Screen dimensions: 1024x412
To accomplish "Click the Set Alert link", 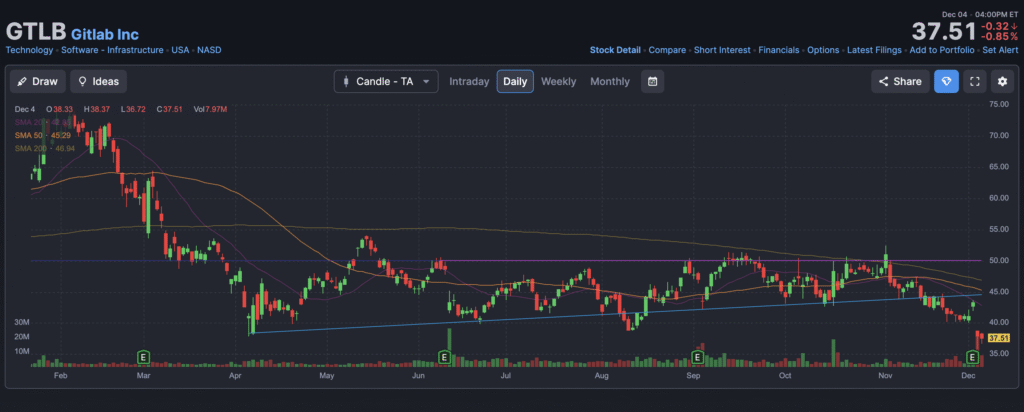I will [1000, 49].
